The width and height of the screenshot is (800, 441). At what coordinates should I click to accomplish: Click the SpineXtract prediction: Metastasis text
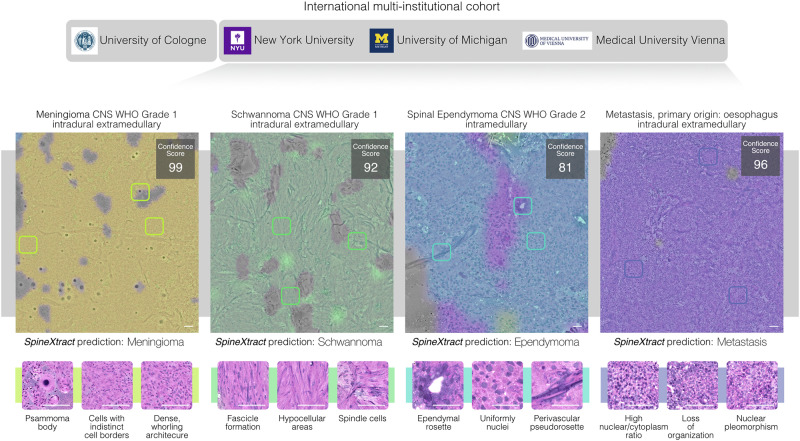pyautogui.click(x=690, y=342)
